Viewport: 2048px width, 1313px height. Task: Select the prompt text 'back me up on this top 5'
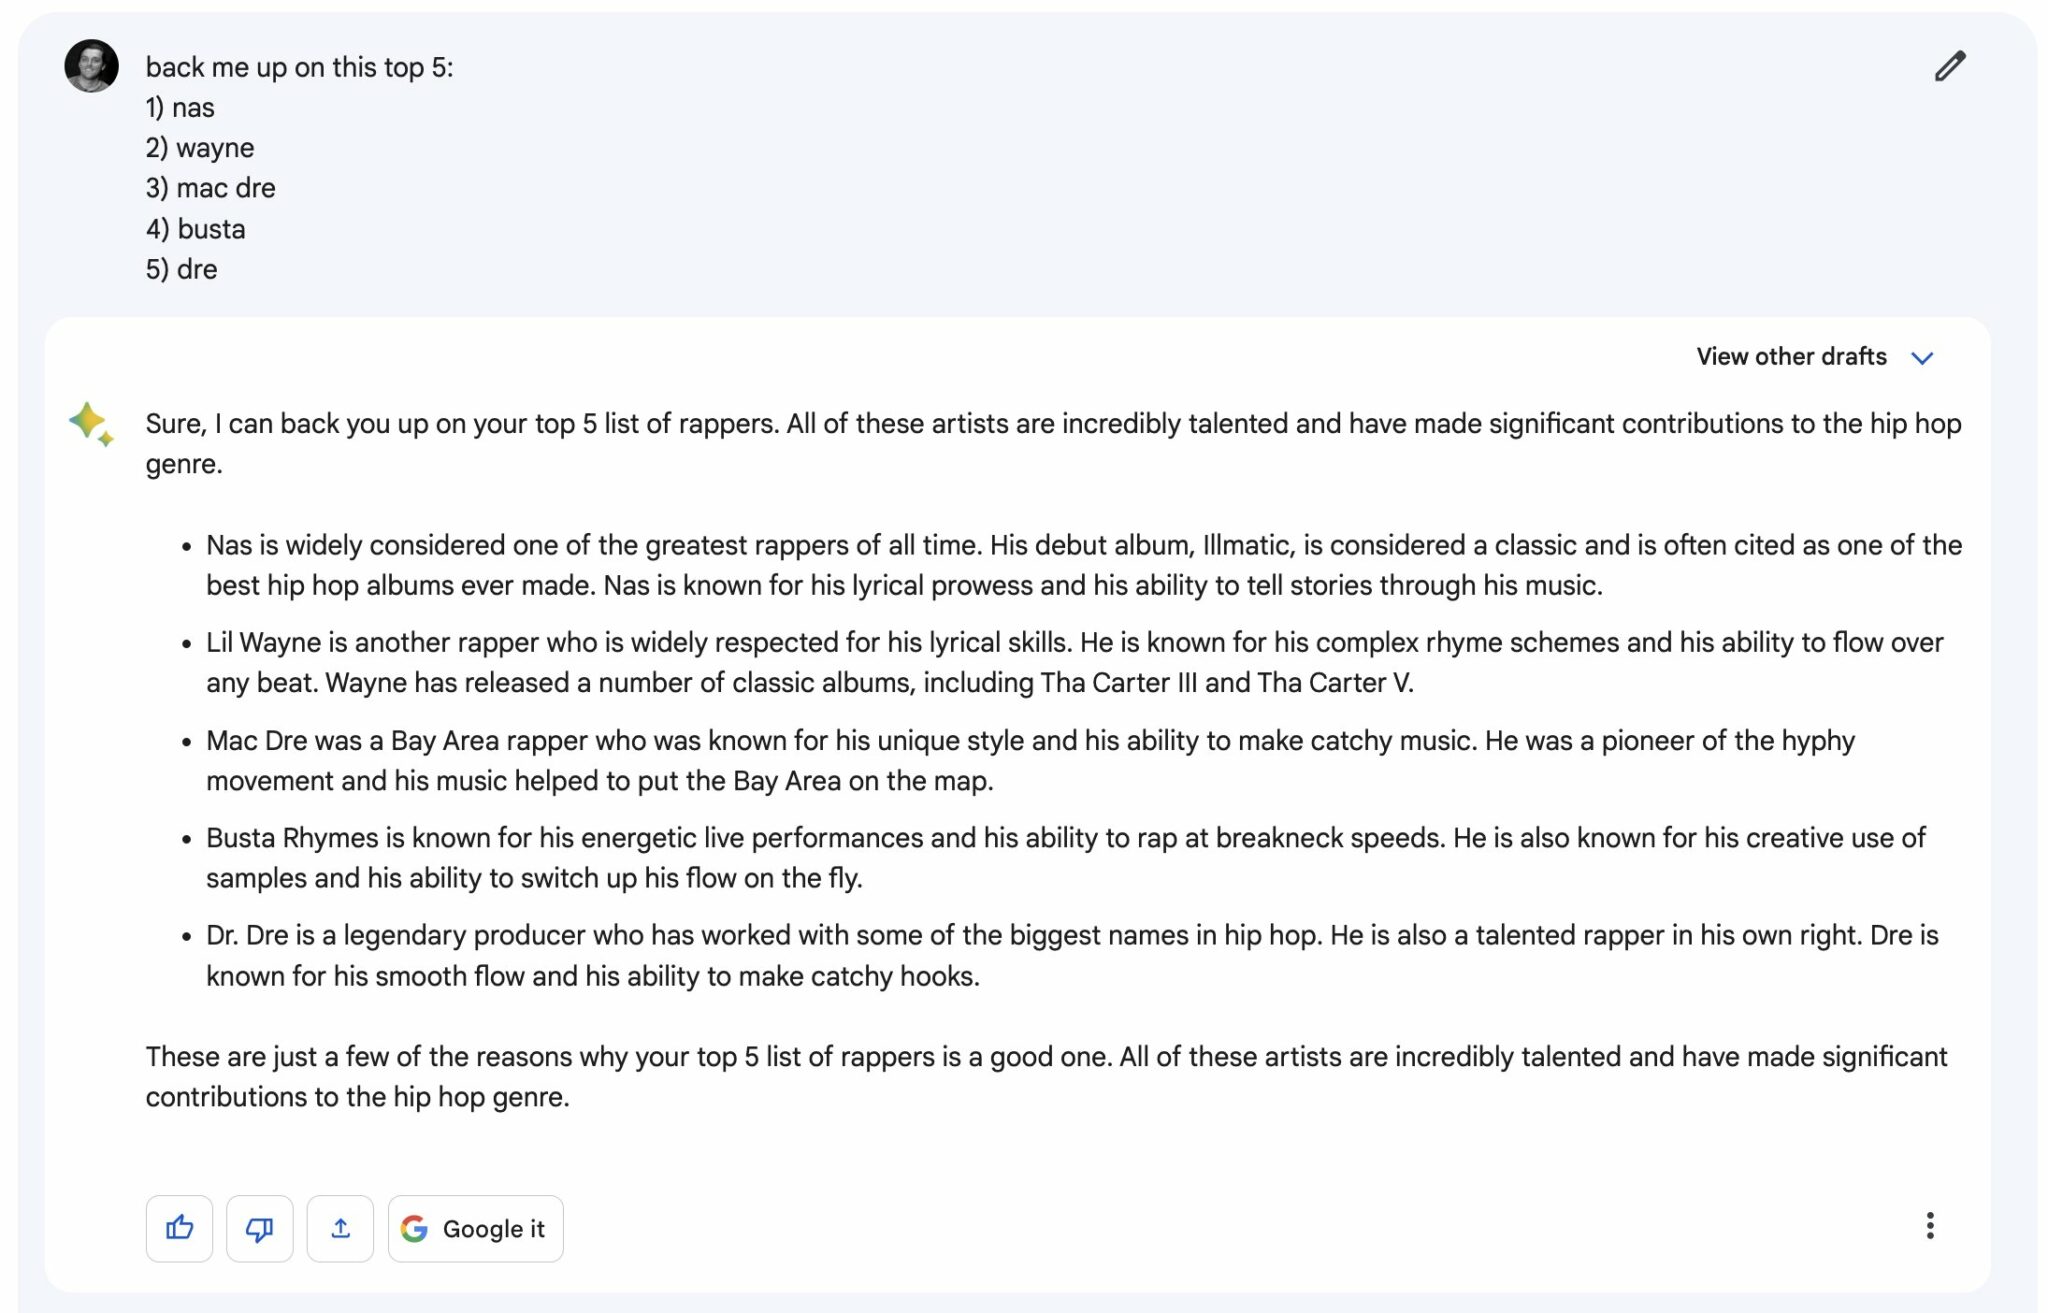pyautogui.click(x=302, y=66)
